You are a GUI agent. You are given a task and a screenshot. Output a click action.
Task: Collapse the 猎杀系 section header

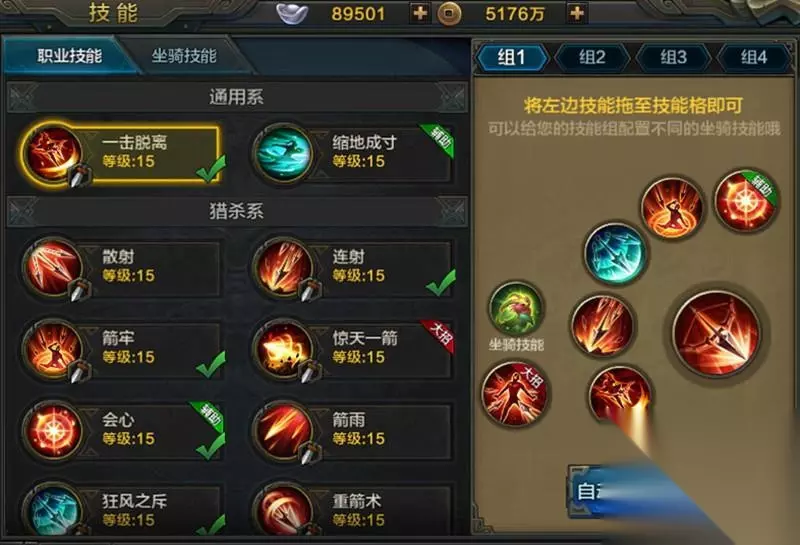coord(237,211)
